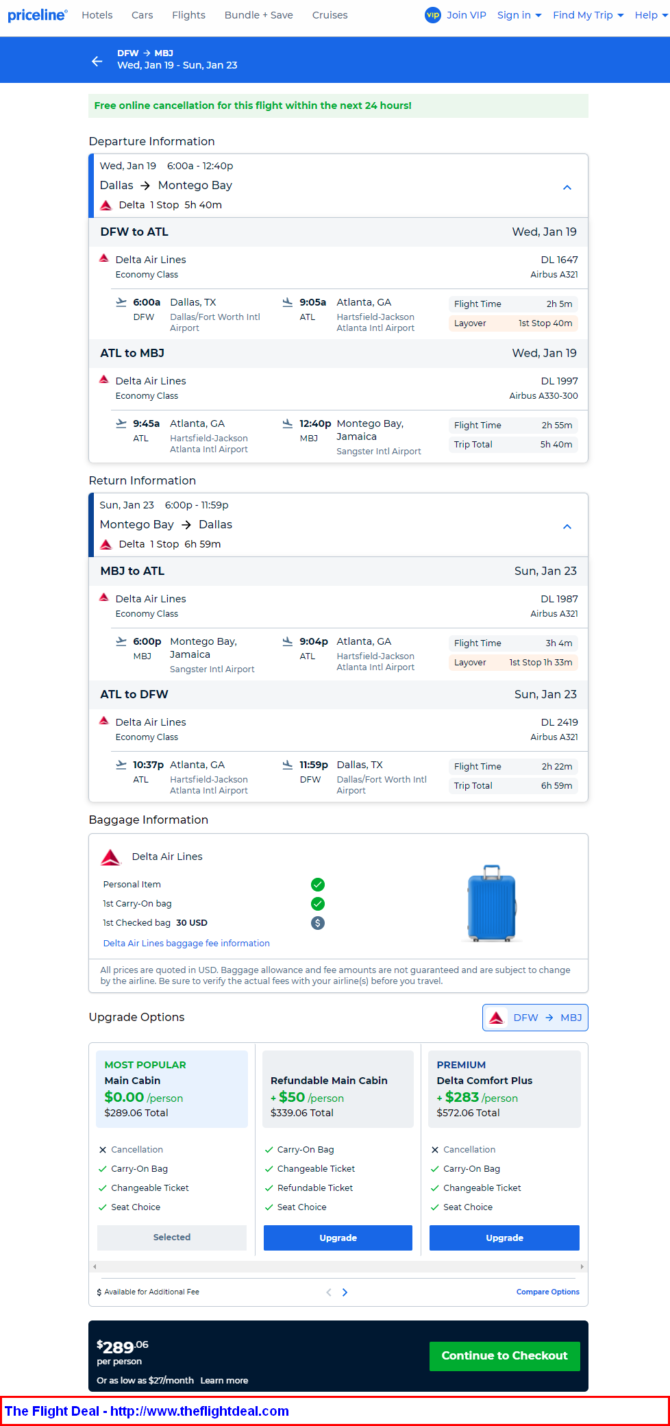
Task: Click the Delta logo in return summary
Action: [x=106, y=544]
